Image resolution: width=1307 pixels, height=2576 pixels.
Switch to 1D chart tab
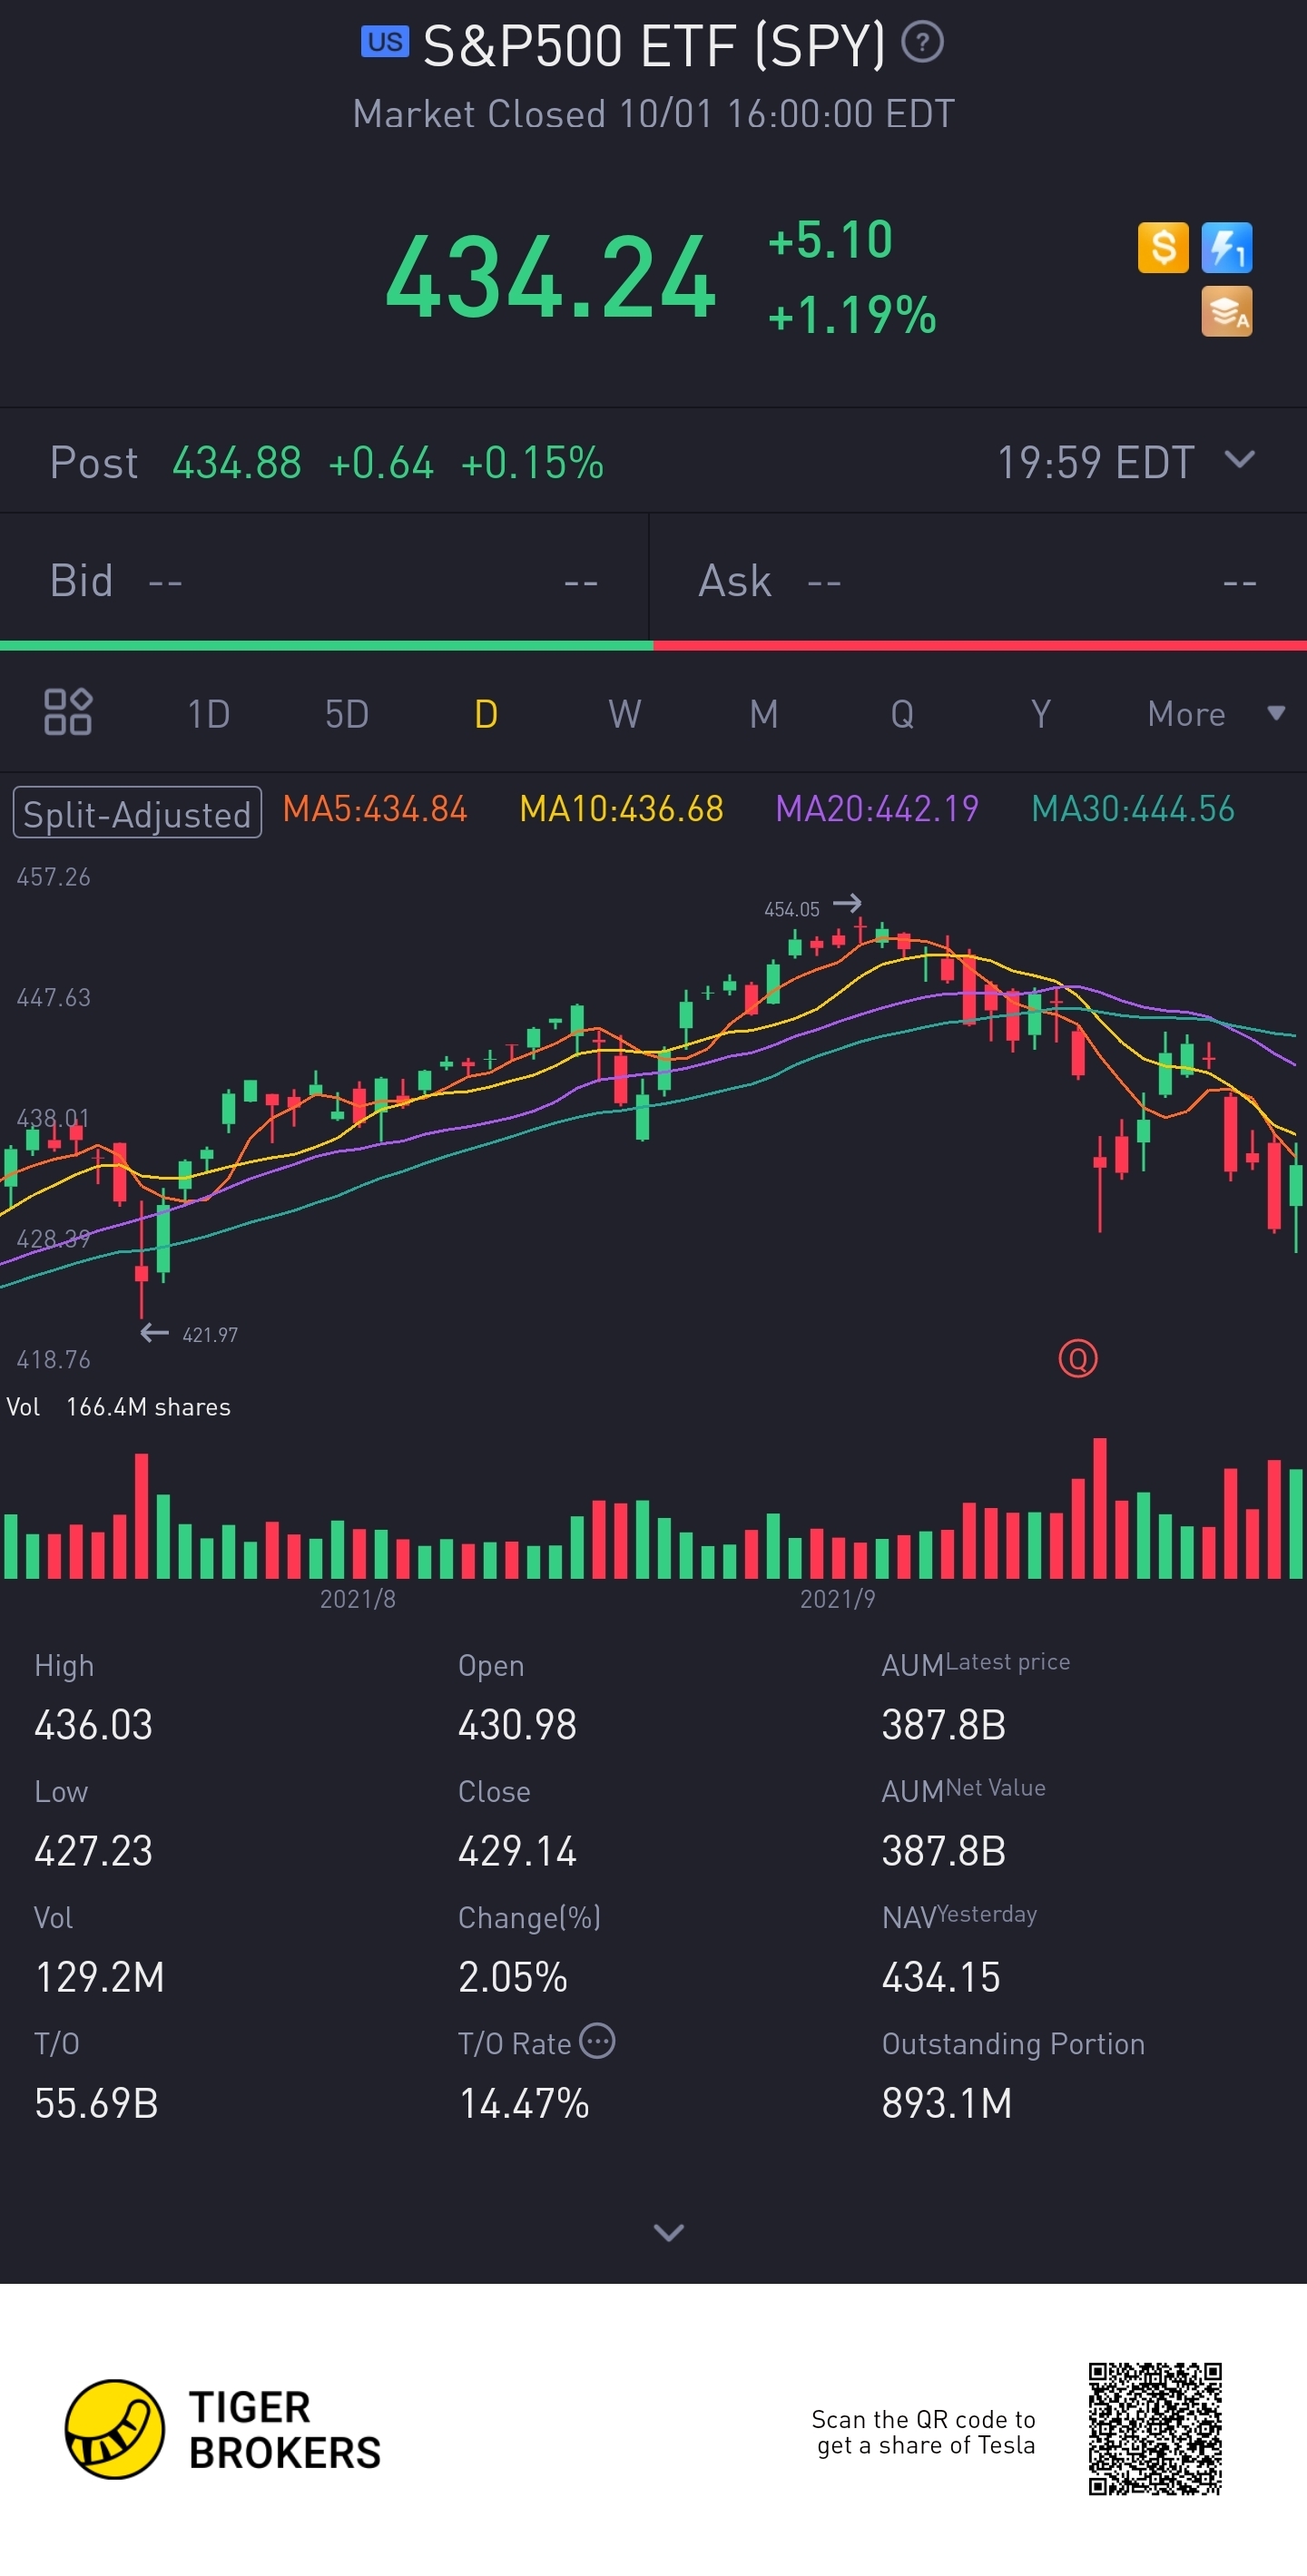coord(209,714)
